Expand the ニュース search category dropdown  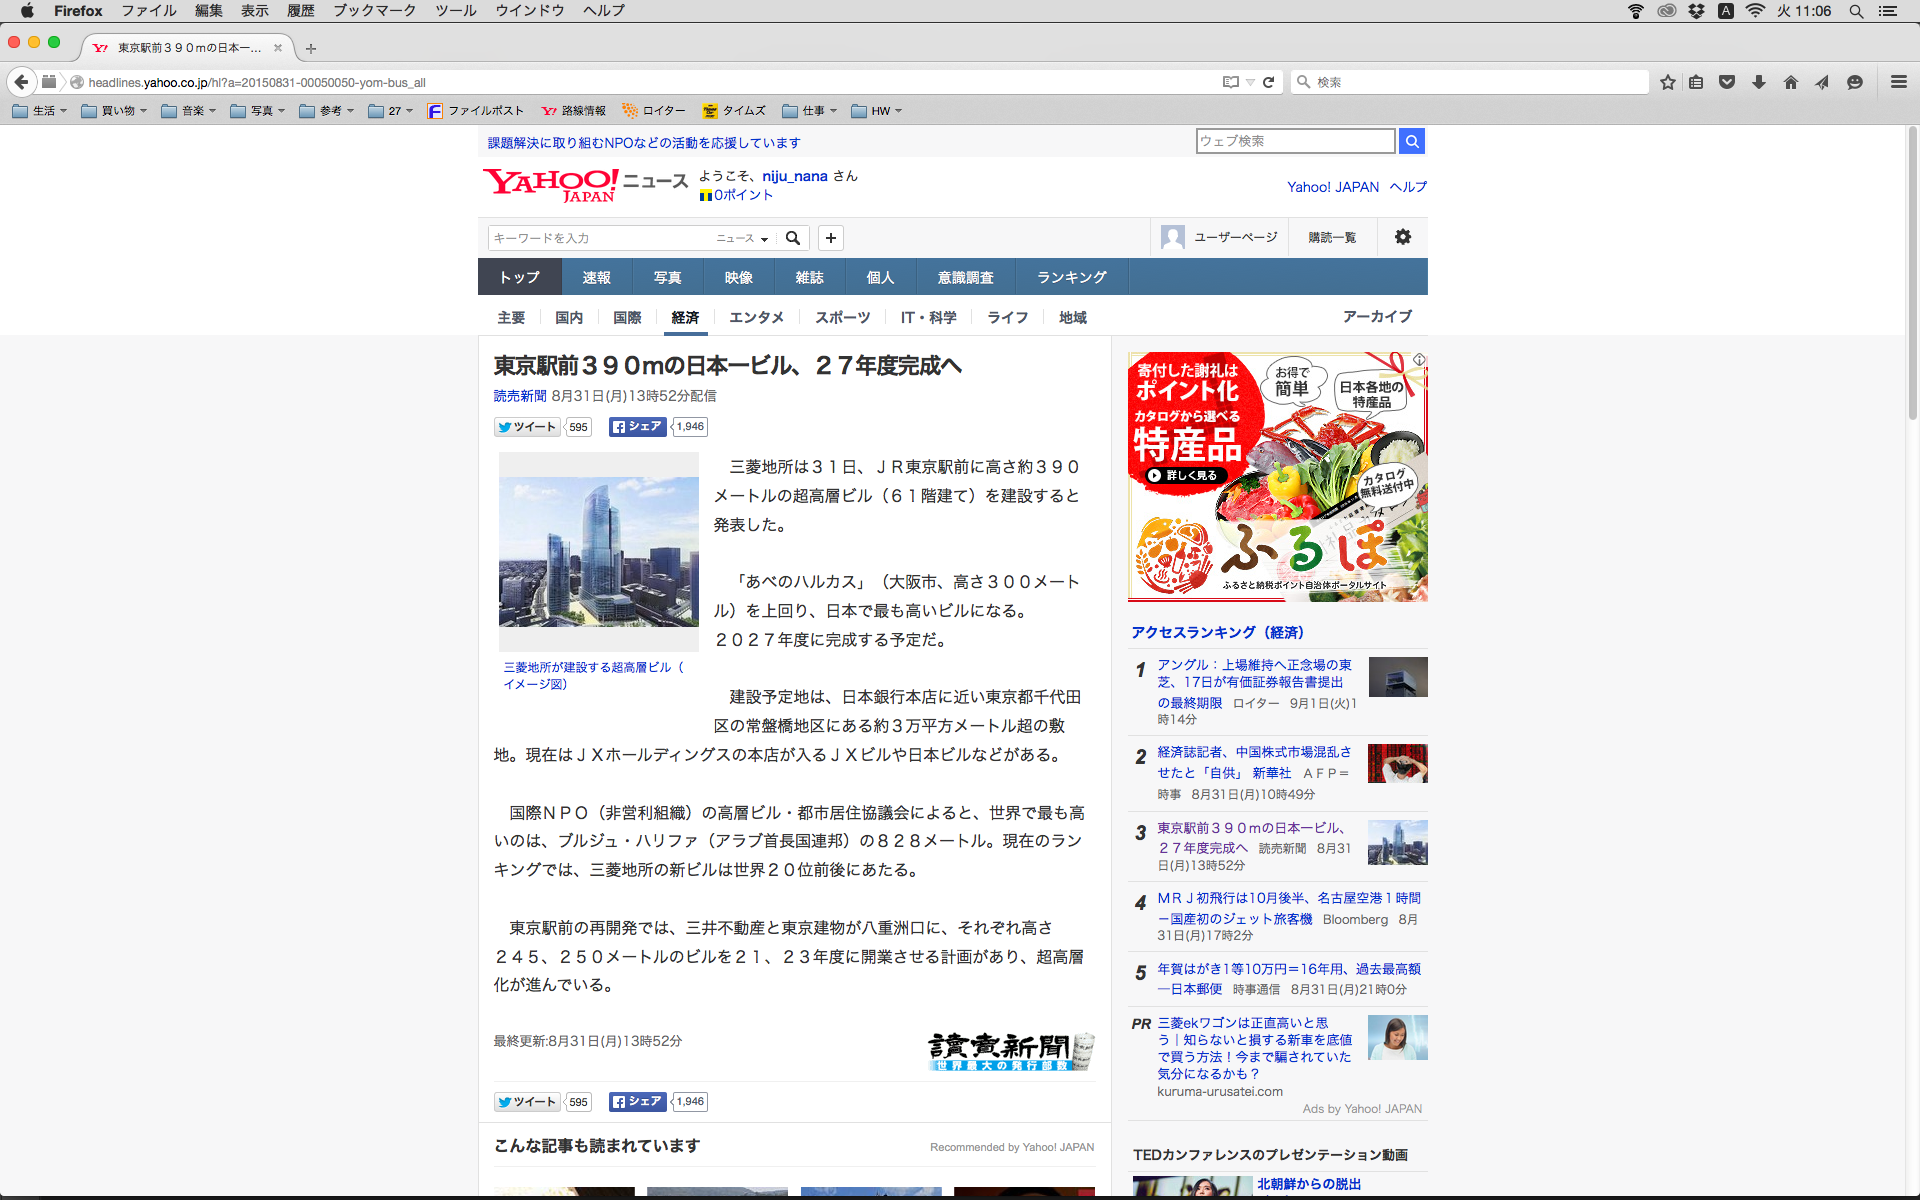click(742, 238)
